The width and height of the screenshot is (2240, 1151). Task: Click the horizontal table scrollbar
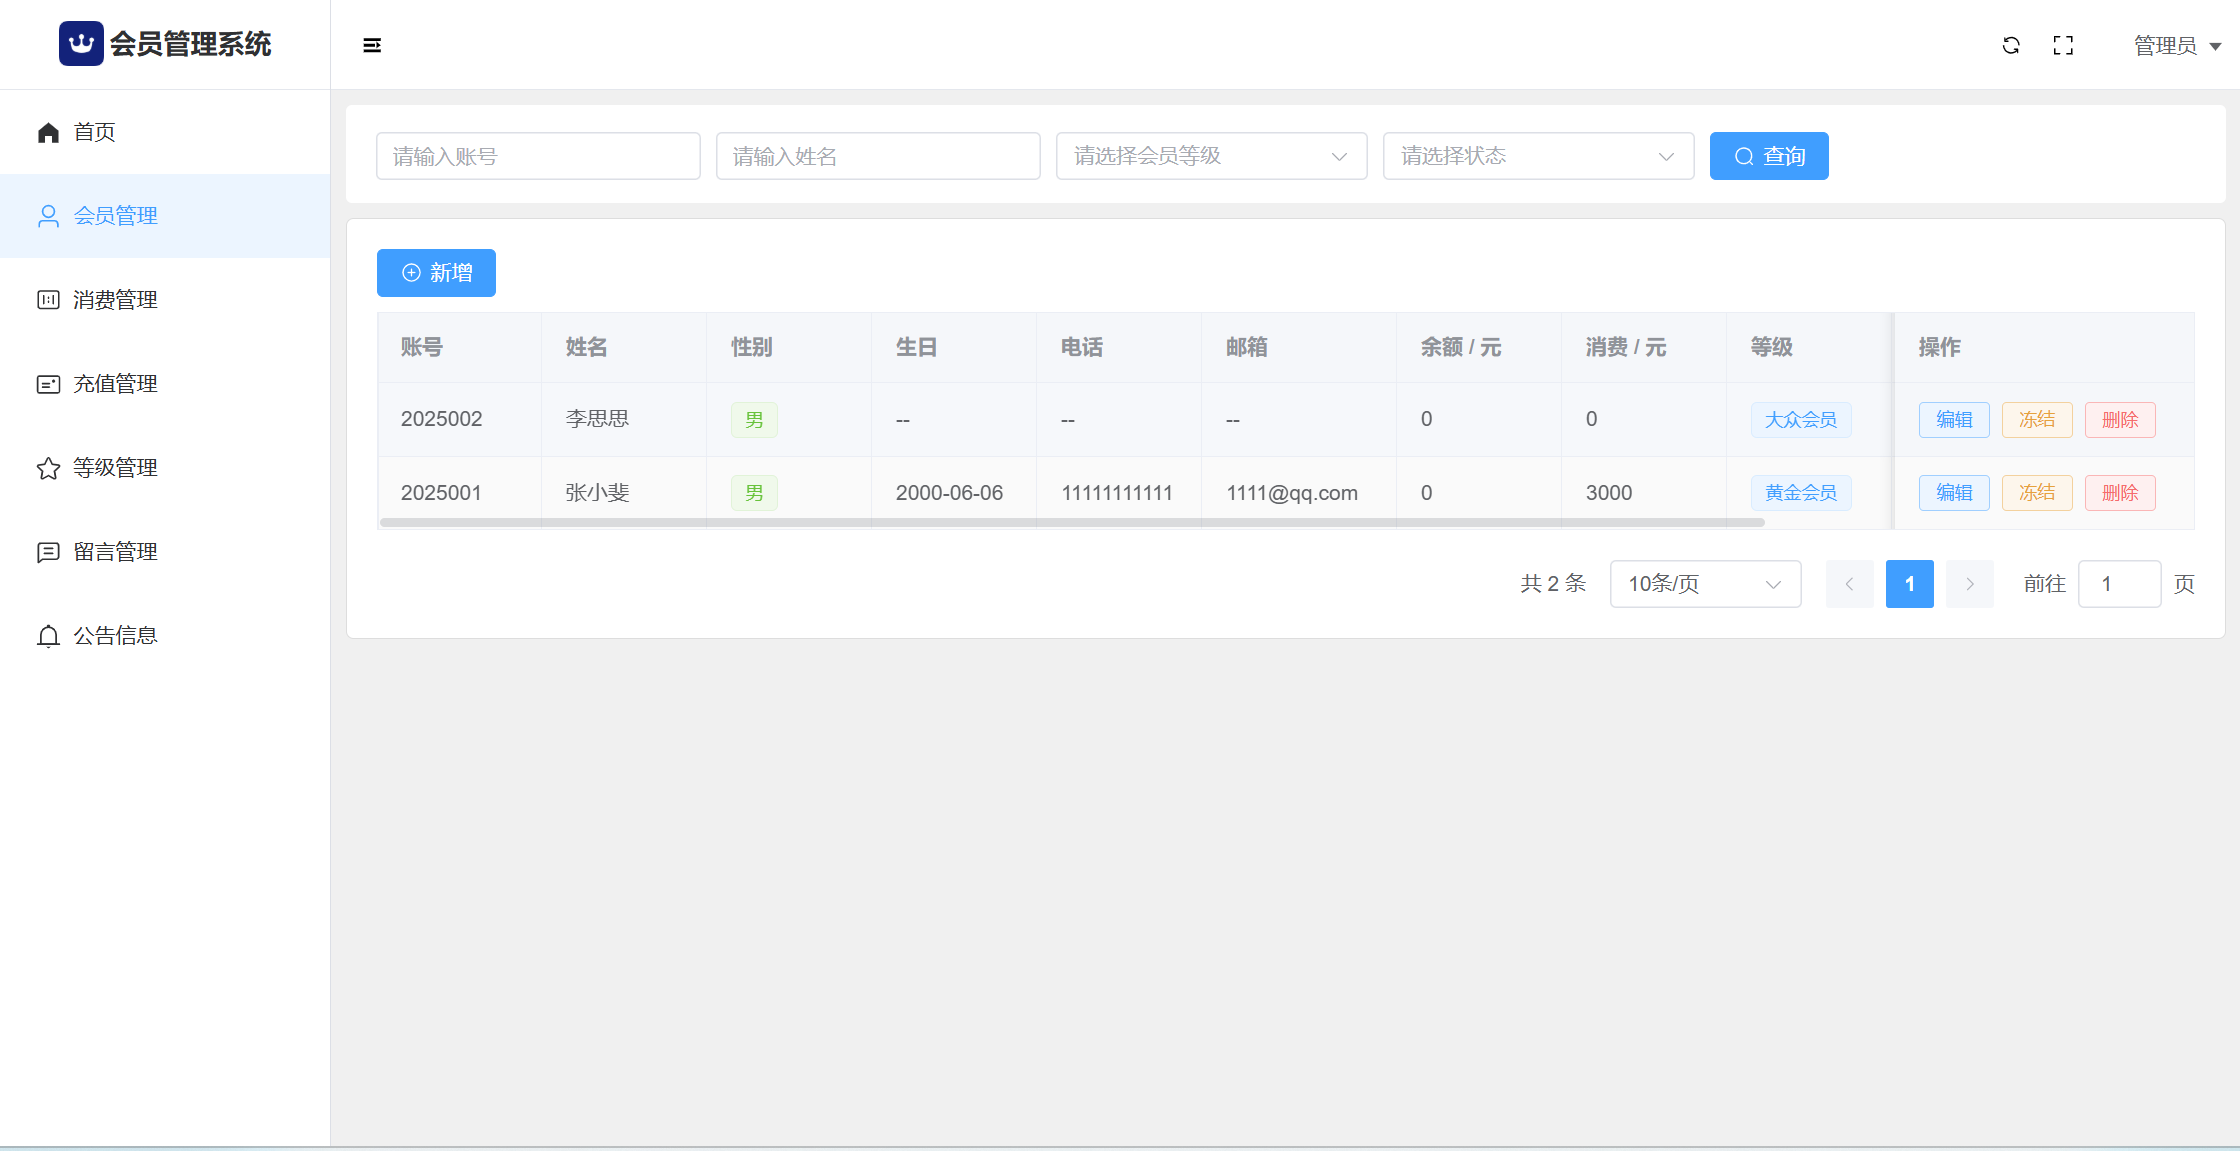click(x=1072, y=522)
